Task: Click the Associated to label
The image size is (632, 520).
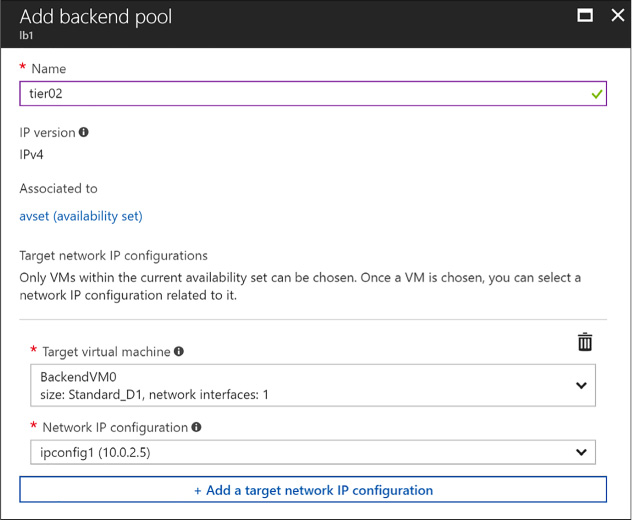Action: 58,189
